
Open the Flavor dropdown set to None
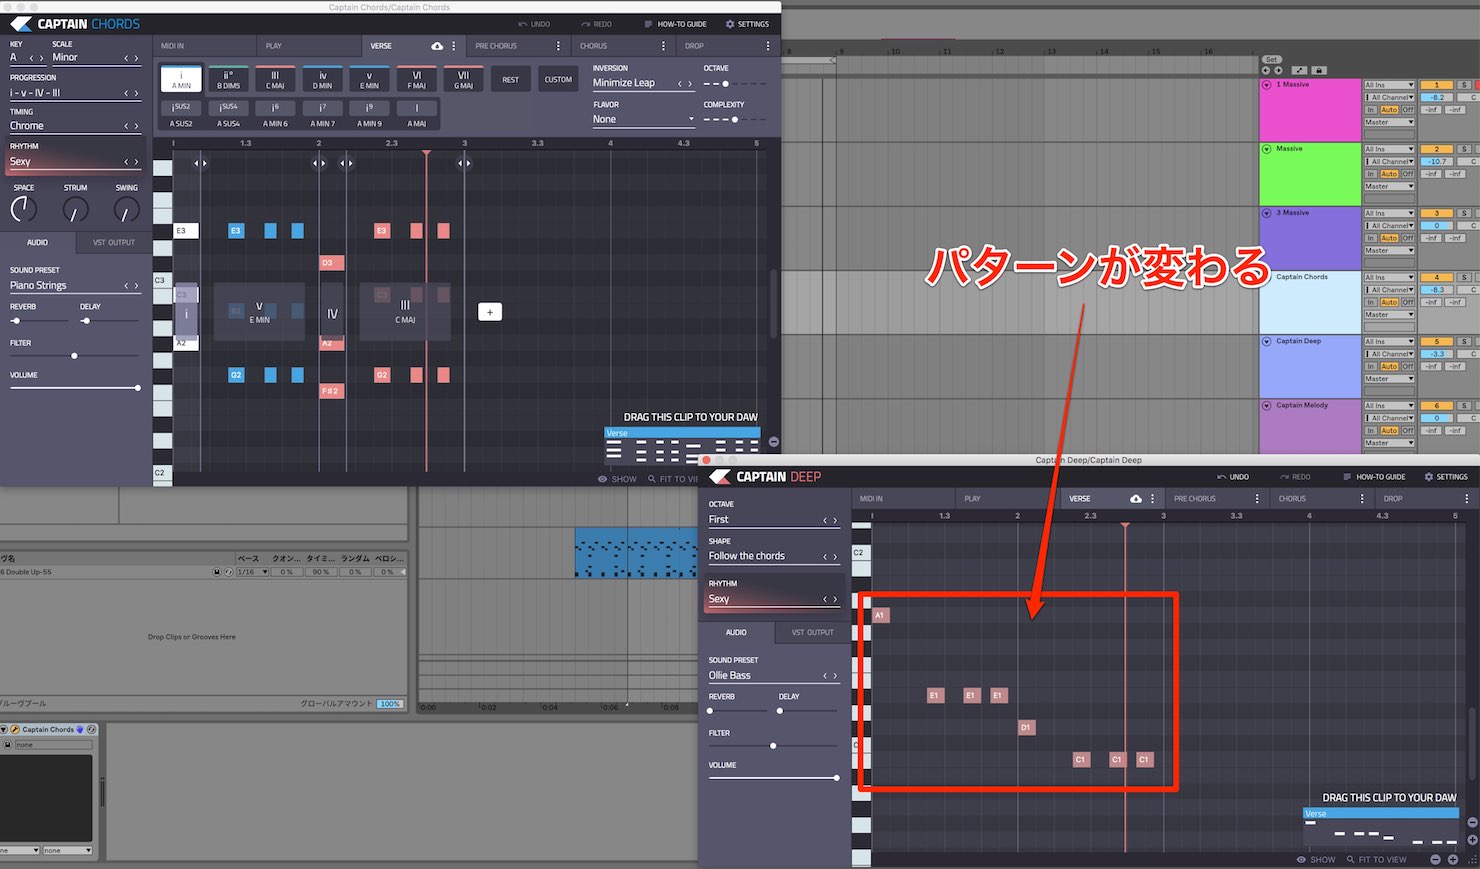(x=644, y=119)
